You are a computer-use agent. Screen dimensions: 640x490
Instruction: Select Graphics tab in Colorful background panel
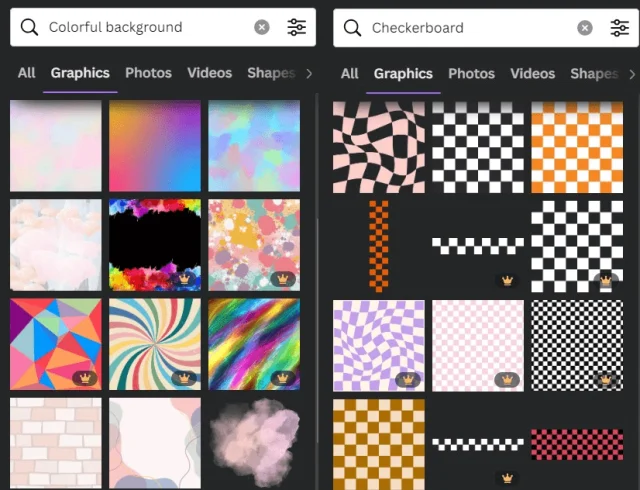[80, 73]
